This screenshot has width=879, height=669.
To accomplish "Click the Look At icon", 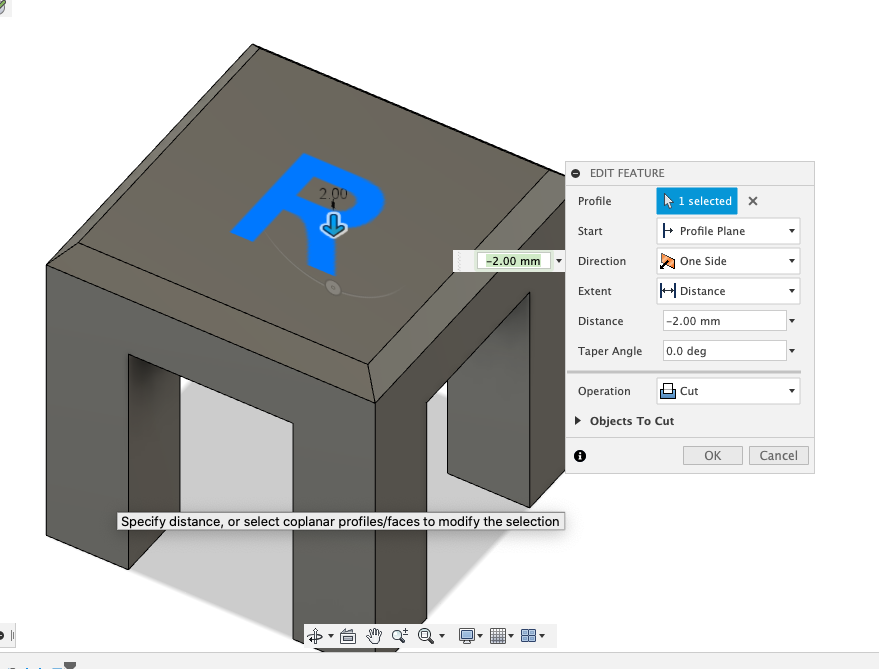I will coord(348,636).
